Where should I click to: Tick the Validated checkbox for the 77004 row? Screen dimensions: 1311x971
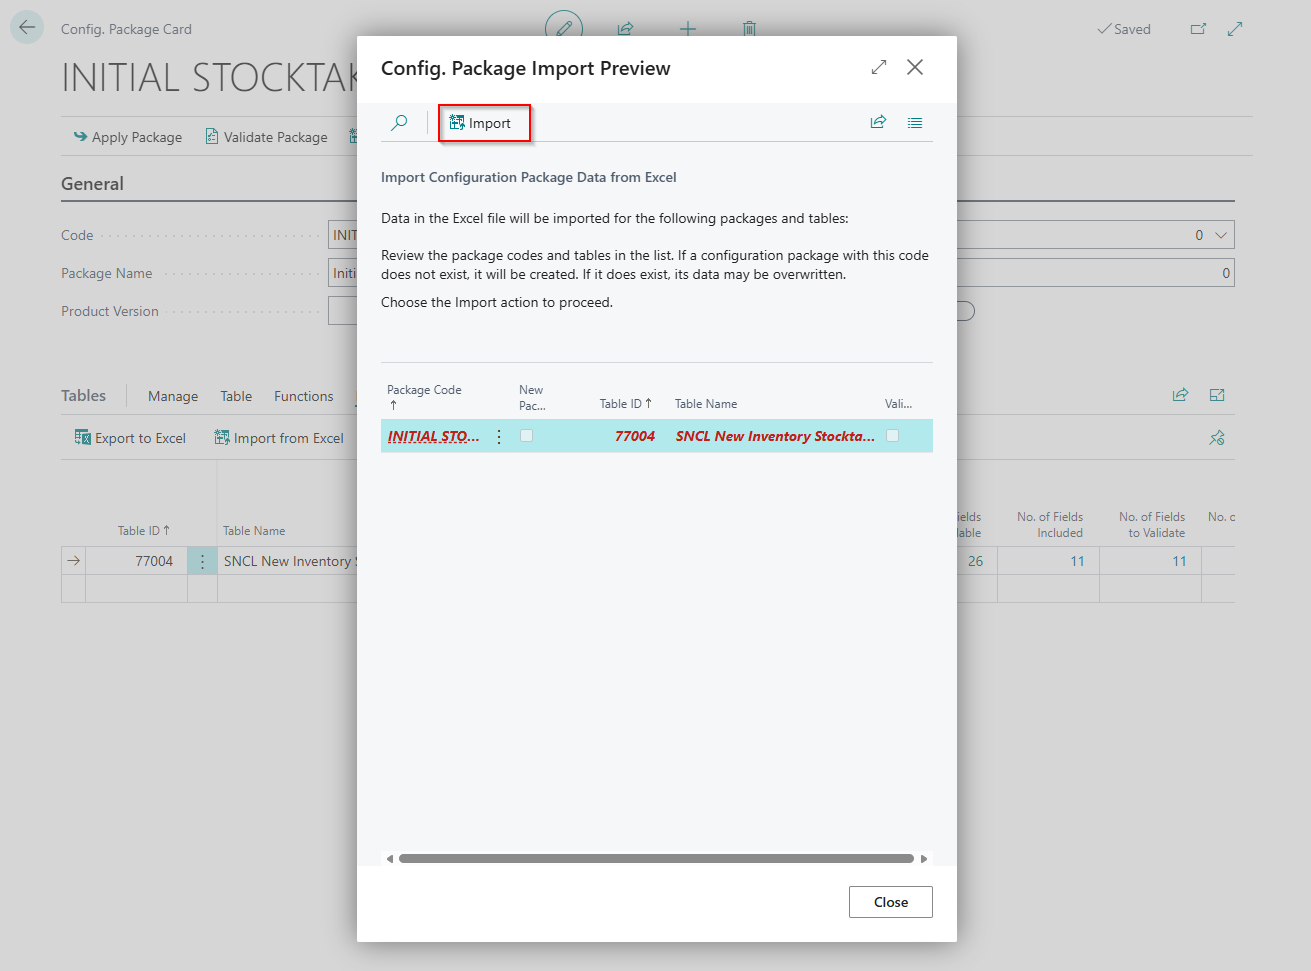892,436
